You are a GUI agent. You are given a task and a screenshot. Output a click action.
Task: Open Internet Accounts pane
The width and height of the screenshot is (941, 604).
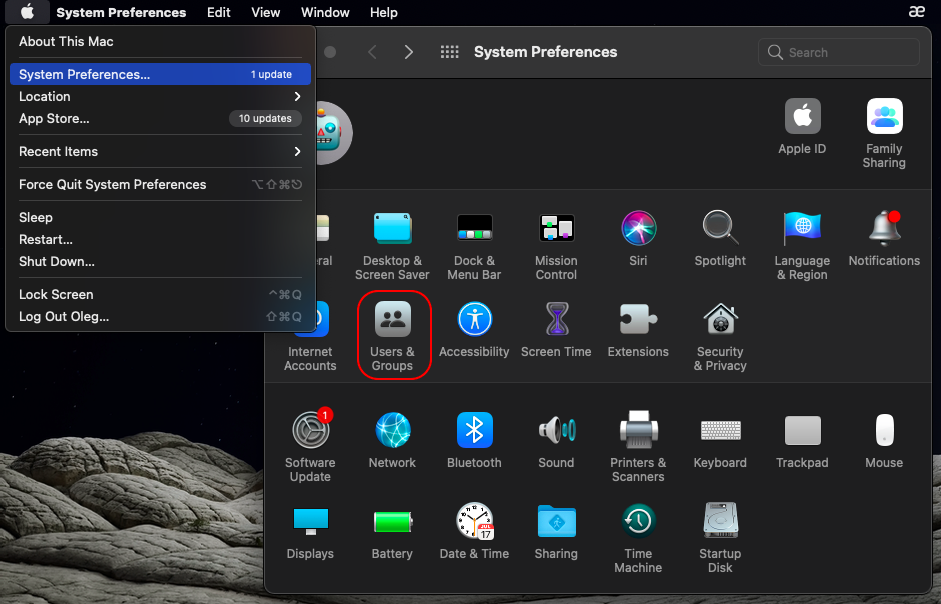[x=310, y=336]
